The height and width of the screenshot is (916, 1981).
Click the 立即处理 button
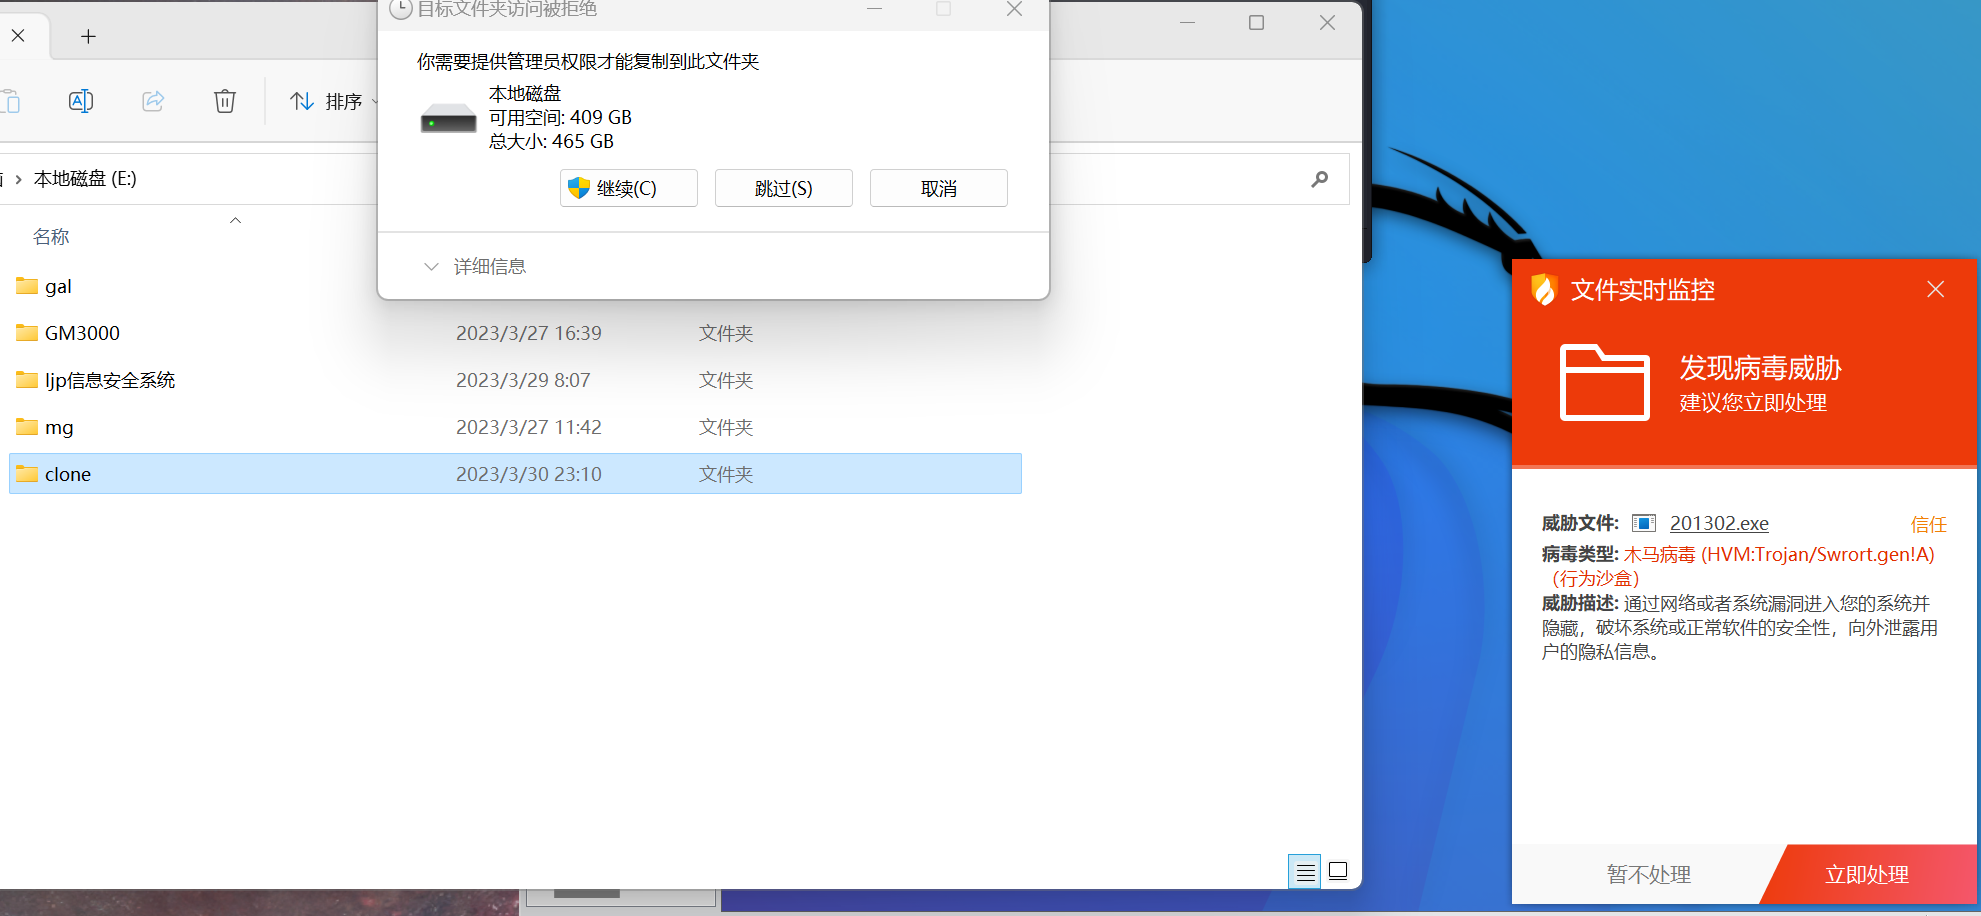click(1867, 875)
